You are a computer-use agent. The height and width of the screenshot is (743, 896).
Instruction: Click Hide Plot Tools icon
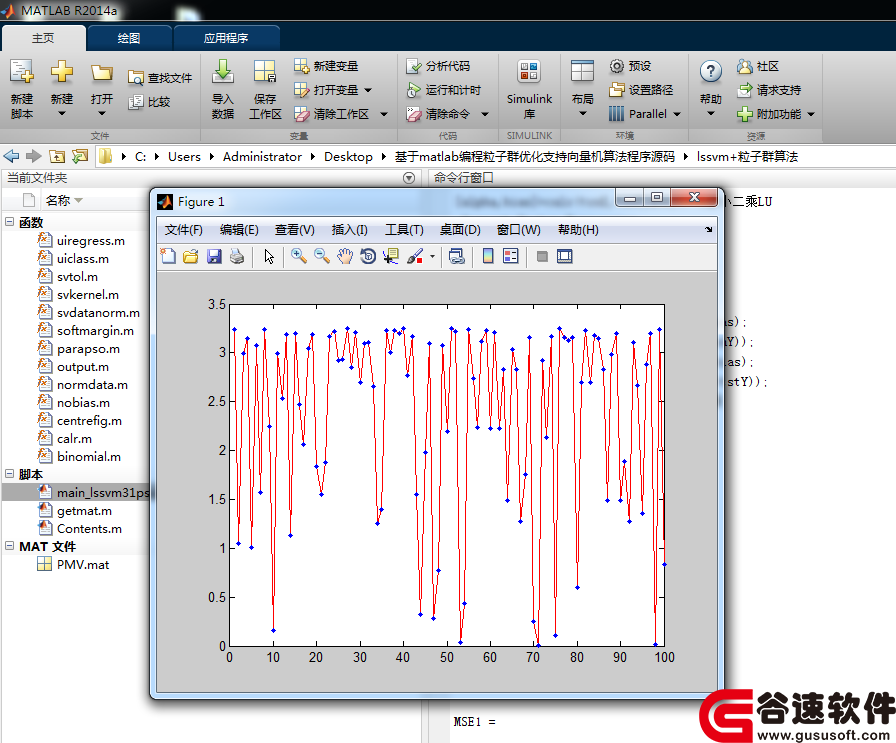tap(542, 256)
